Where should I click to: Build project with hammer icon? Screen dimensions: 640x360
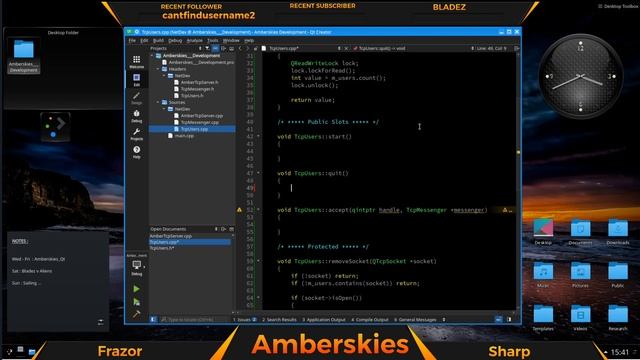pyautogui.click(x=136, y=314)
